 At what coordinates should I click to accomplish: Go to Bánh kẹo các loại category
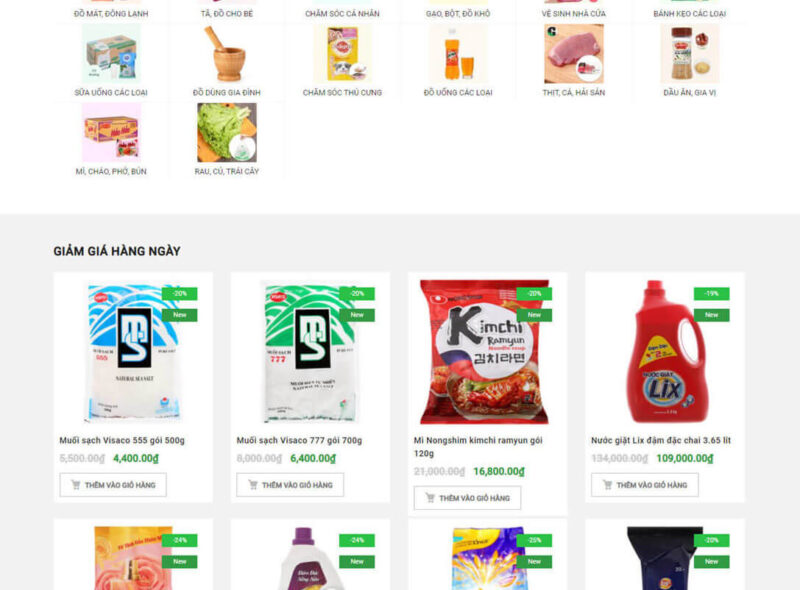(690, 14)
